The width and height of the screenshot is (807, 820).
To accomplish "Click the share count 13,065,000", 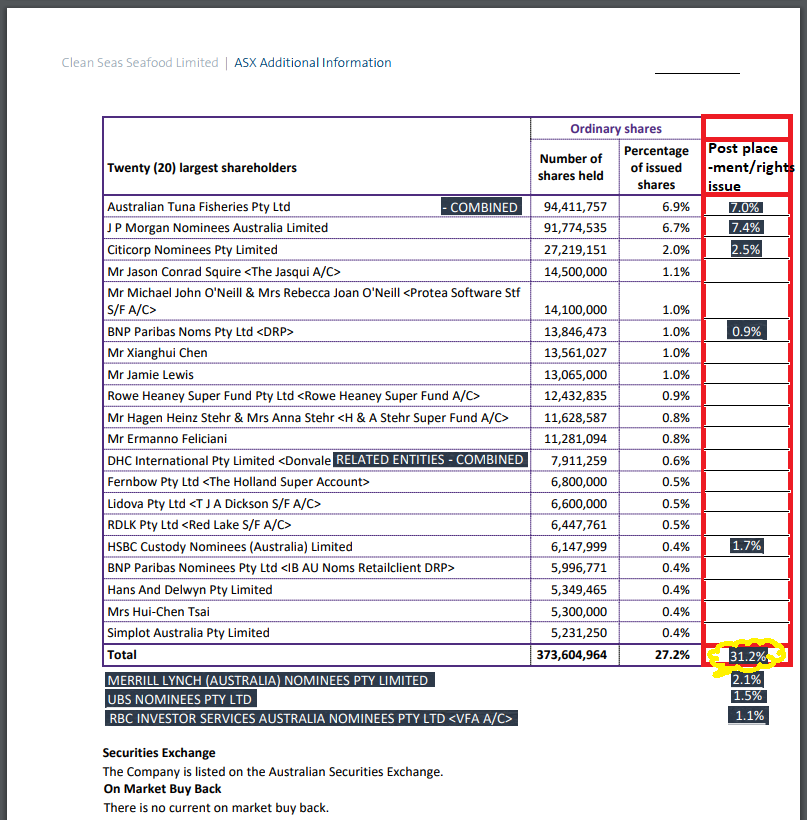I will 575,375.
